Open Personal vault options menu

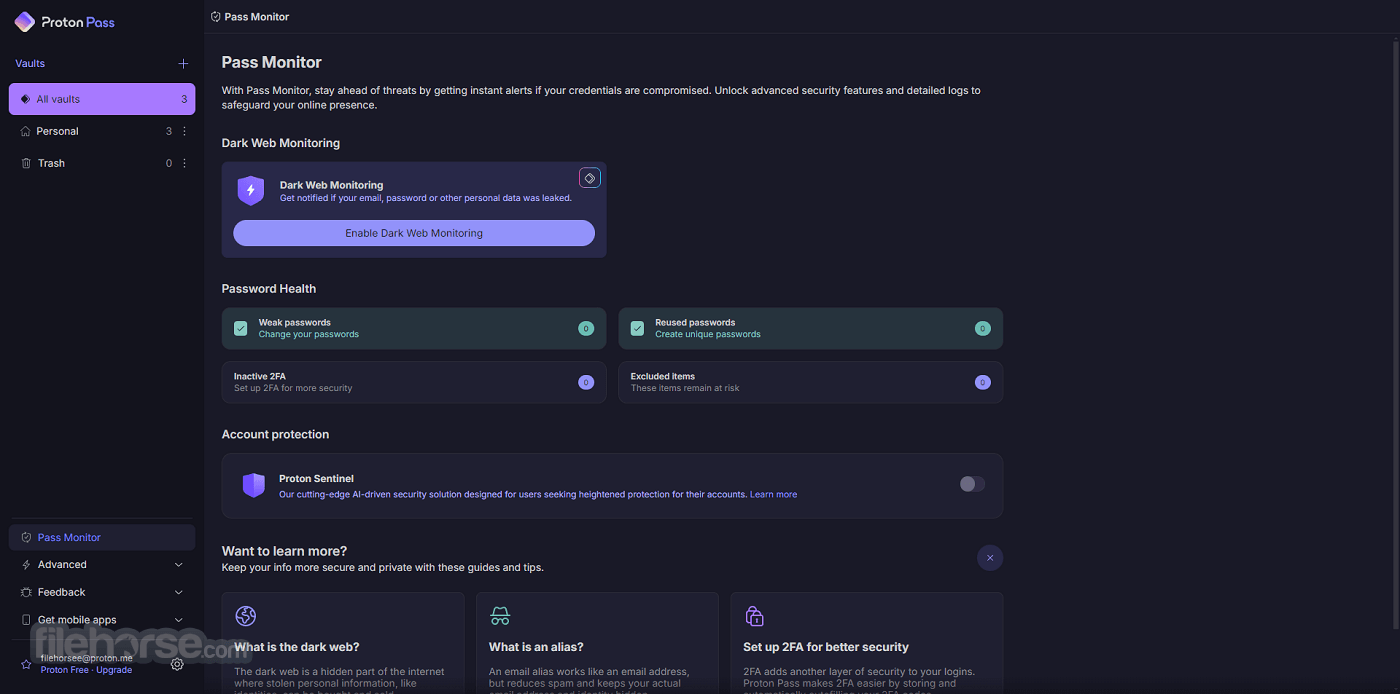pos(184,131)
